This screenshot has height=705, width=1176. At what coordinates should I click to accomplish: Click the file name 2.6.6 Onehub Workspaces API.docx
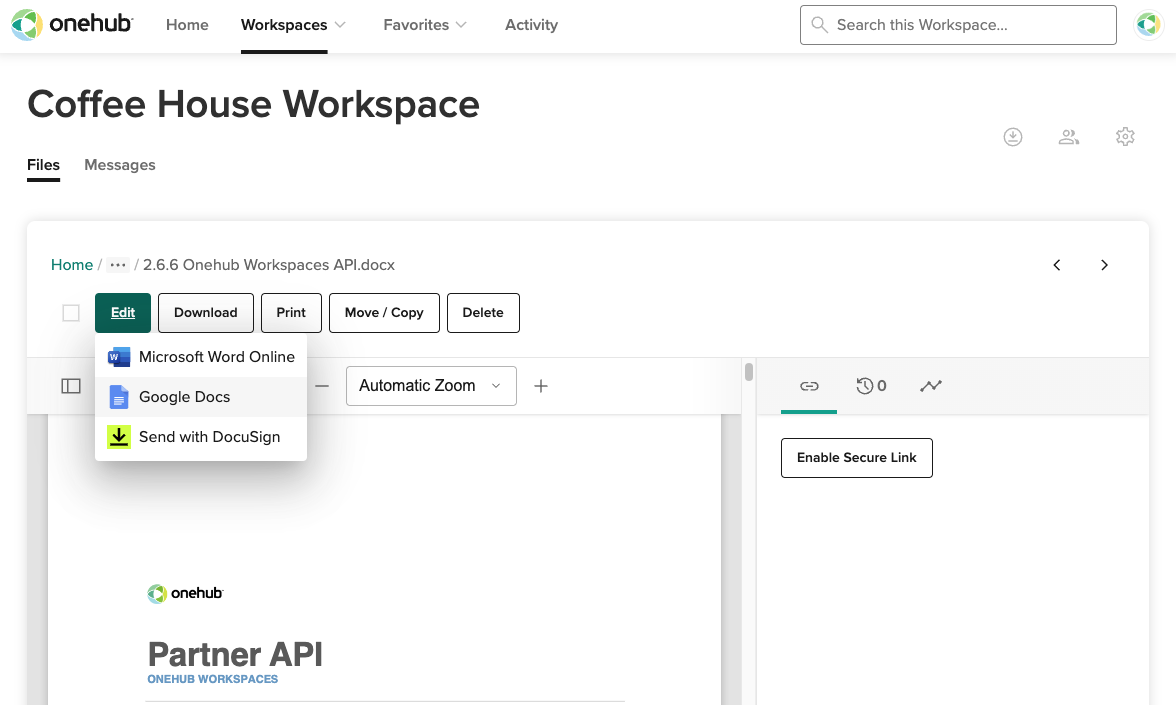[268, 265]
